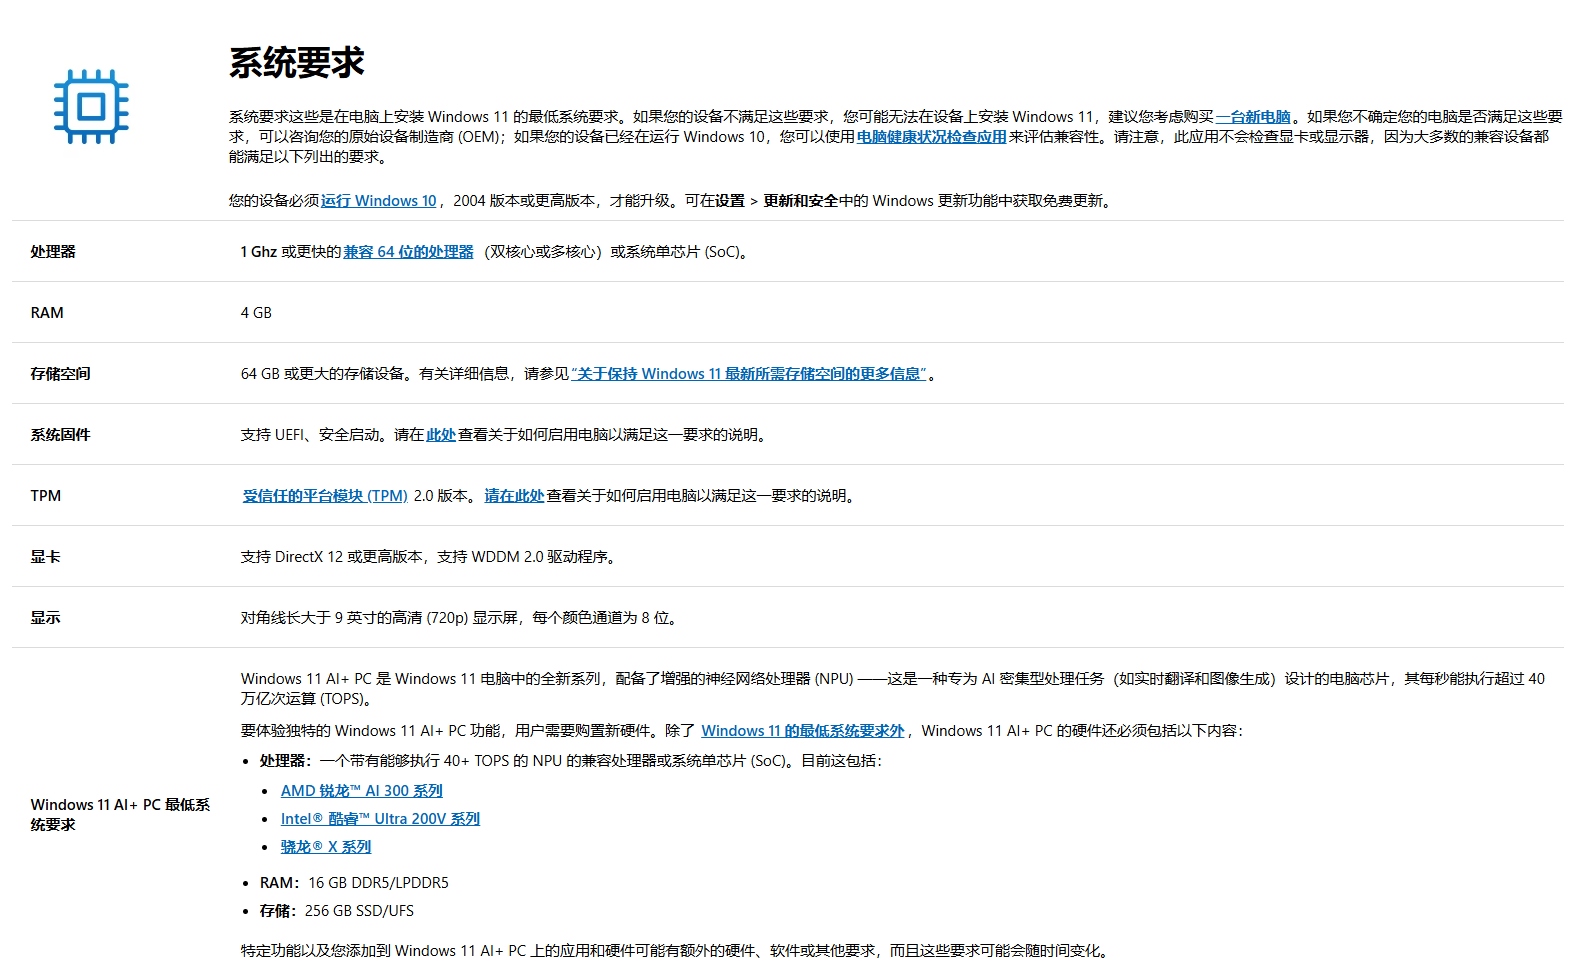Click the 此处 link in 系统固件 row
This screenshot has height=979, width=1580.
tap(441, 435)
